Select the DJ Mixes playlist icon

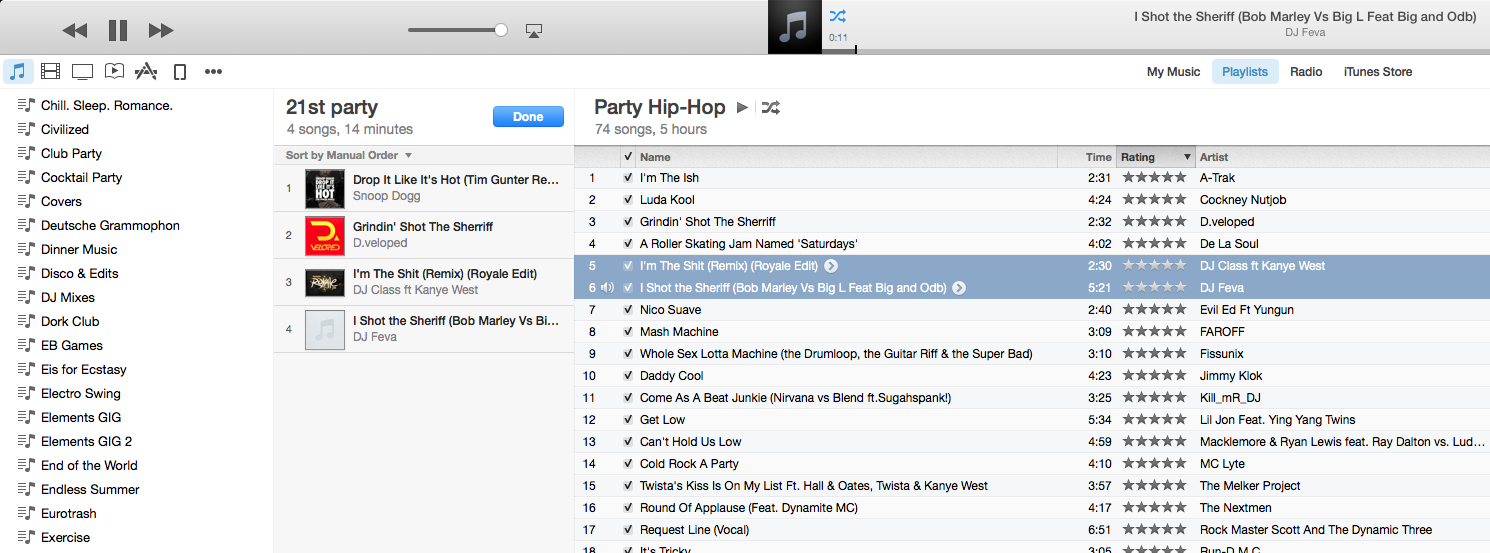(x=26, y=297)
